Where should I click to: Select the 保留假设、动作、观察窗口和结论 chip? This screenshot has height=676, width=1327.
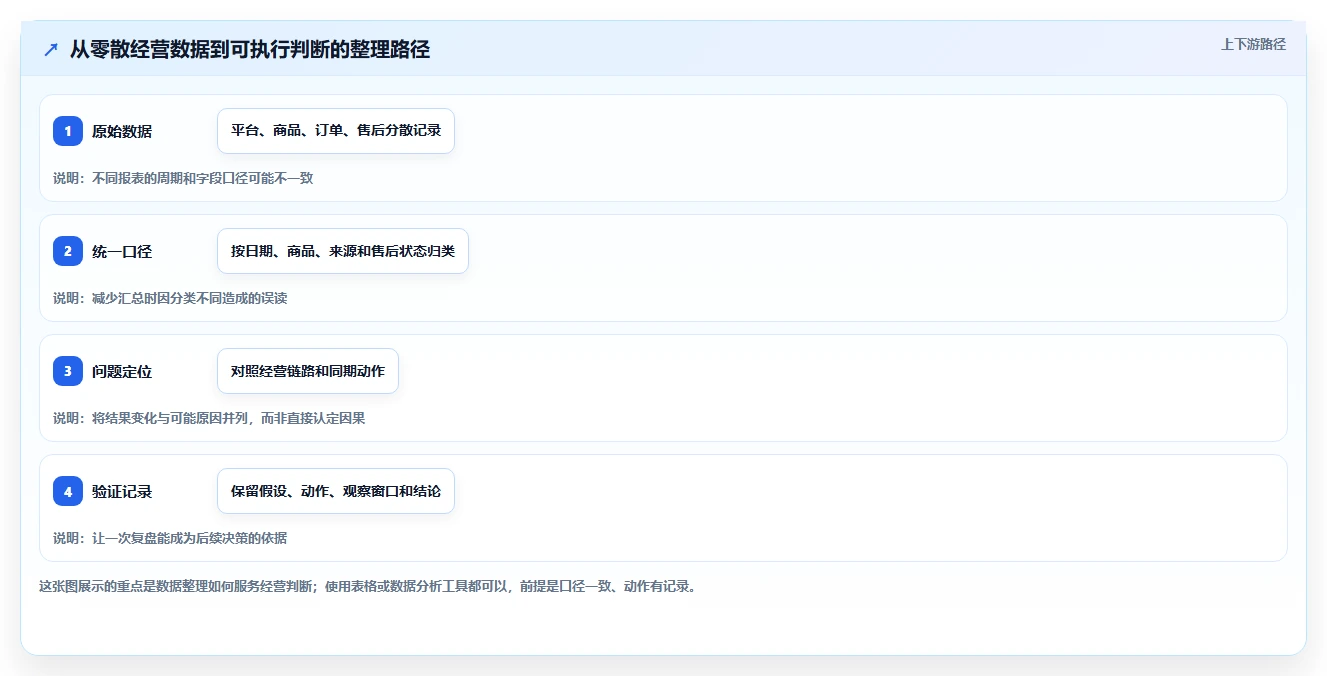[336, 491]
